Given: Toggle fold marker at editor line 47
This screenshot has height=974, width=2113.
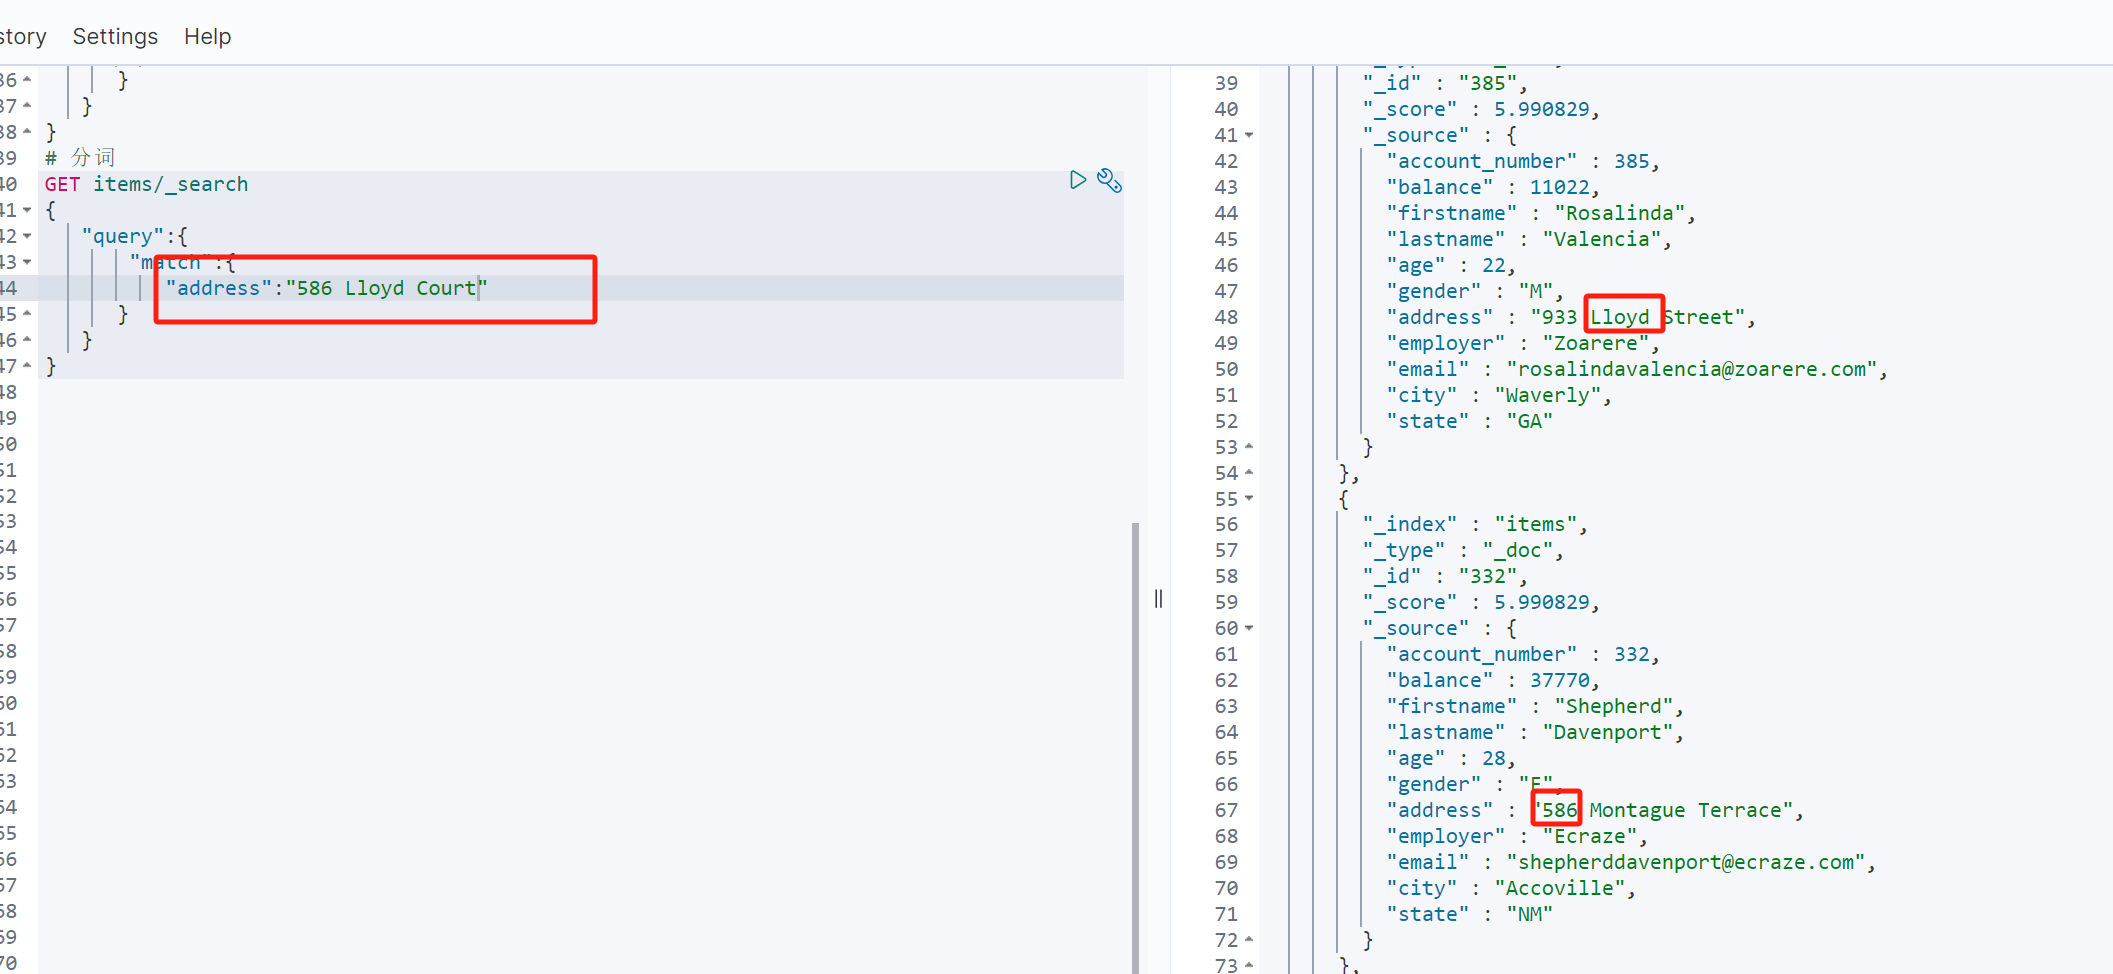Looking at the screenshot, I should (x=27, y=366).
